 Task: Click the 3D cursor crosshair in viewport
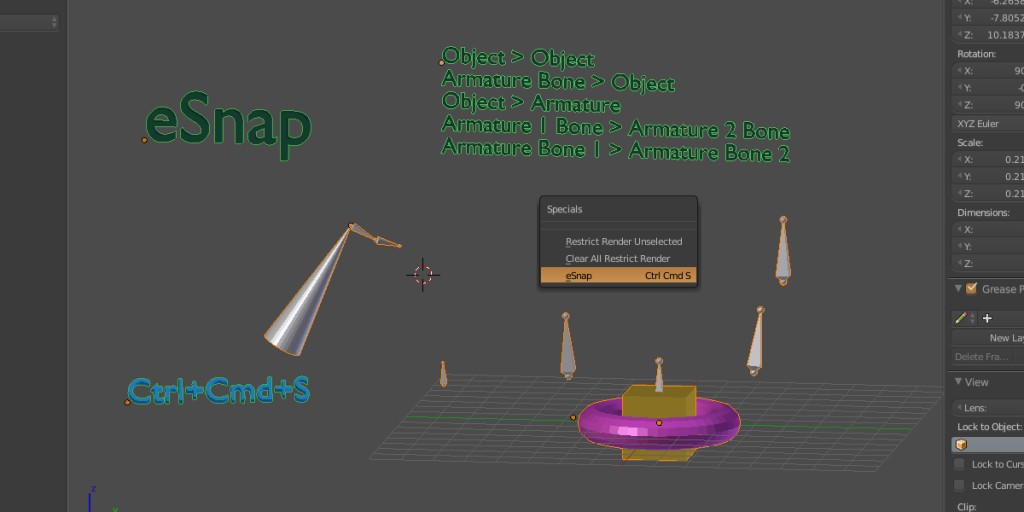click(423, 275)
